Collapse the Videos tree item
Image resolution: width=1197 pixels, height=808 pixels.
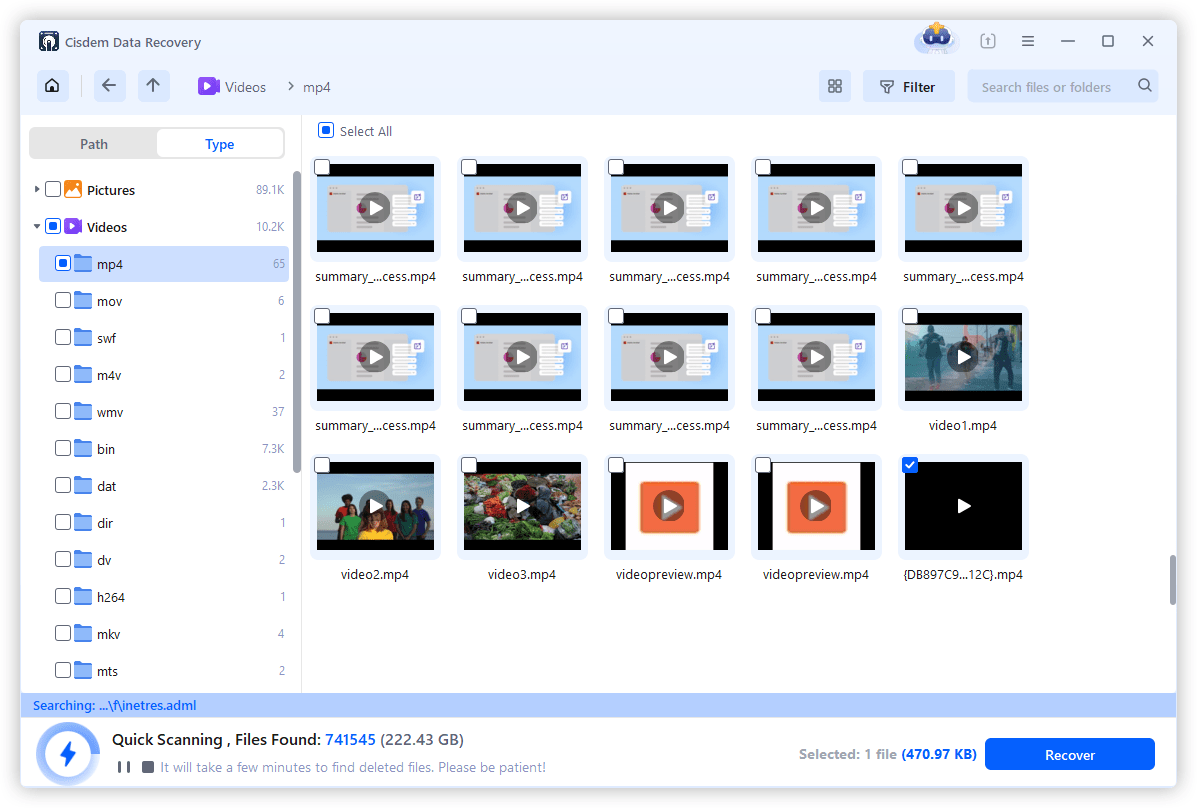point(35,226)
